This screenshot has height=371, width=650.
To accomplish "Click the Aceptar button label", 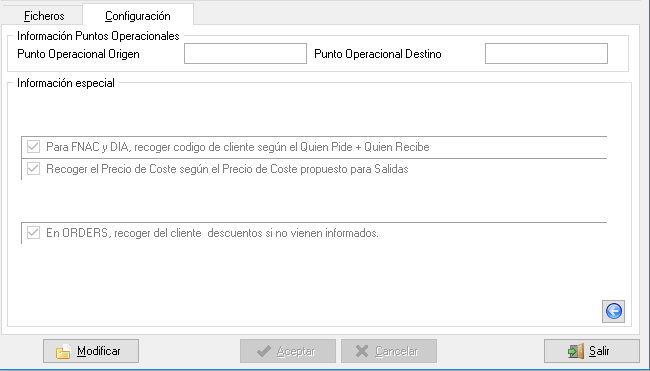I will click(296, 352).
